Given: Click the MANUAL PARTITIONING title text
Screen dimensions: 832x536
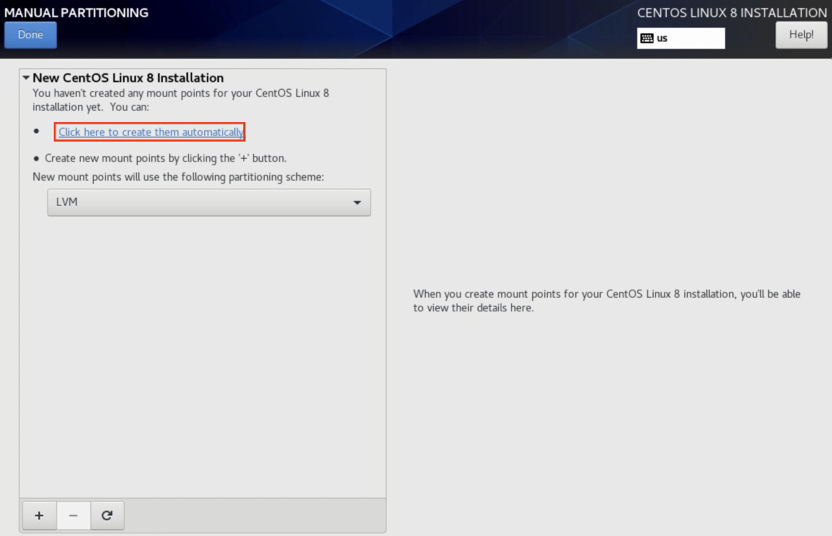Looking at the screenshot, I should click(76, 13).
